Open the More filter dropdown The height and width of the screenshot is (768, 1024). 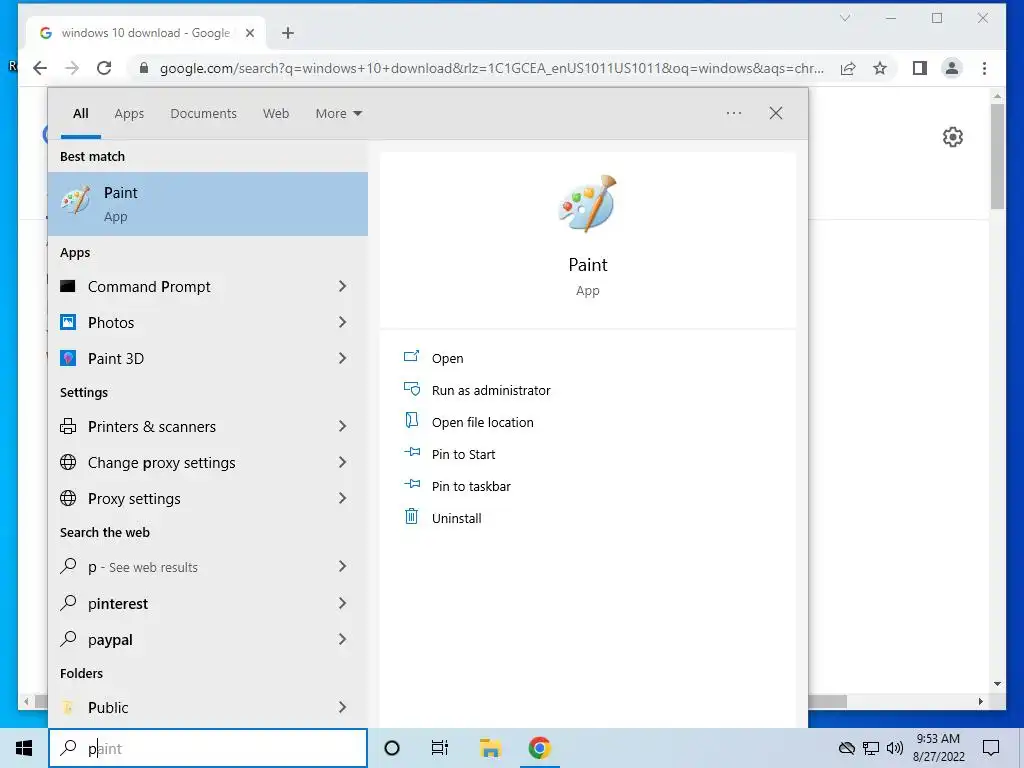[338, 114]
